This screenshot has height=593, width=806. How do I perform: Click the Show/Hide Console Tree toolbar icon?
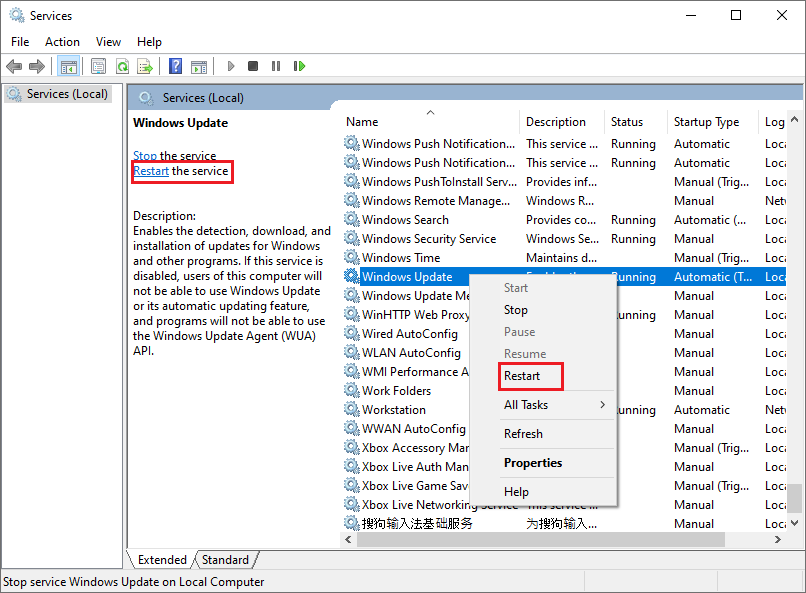point(69,66)
